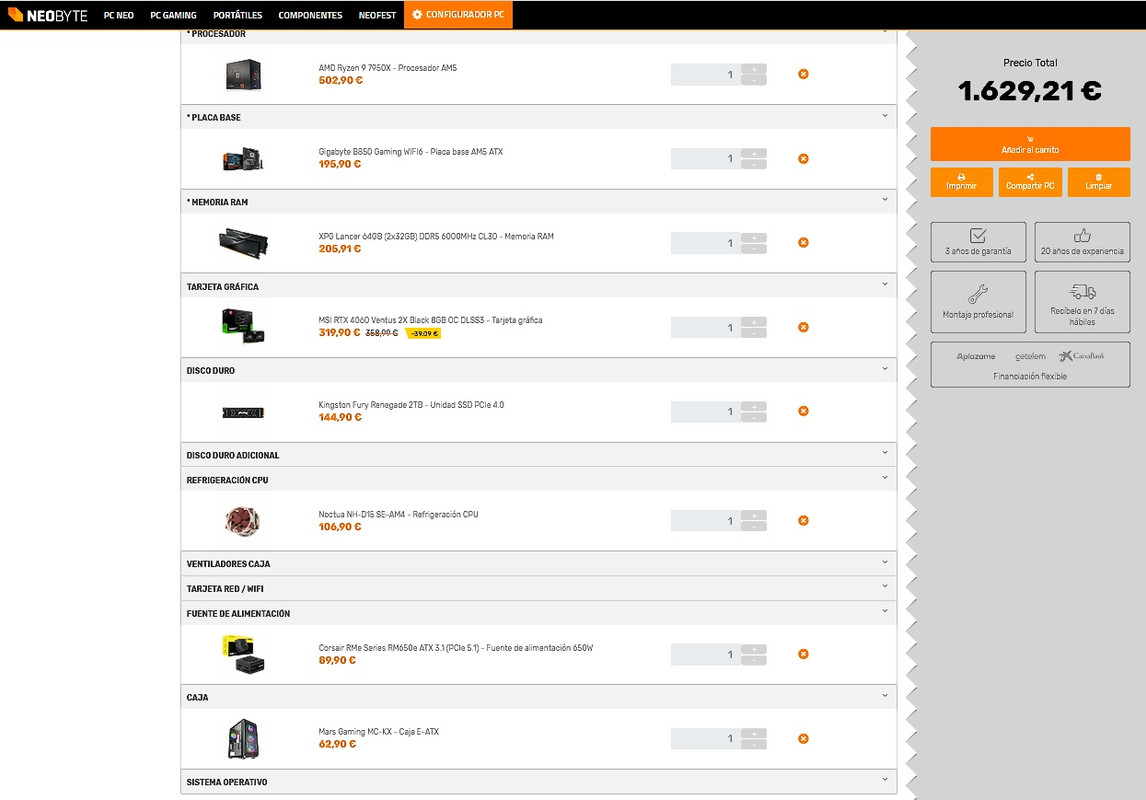Decrease quantity of MSI RTX 4060 card
The height and width of the screenshot is (800, 1146).
point(754,333)
